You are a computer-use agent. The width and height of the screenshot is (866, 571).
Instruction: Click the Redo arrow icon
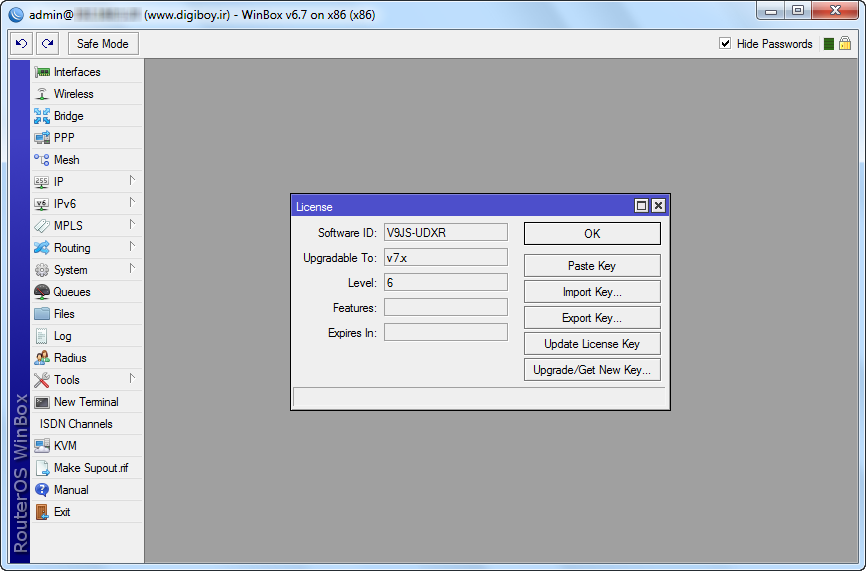click(x=47, y=44)
